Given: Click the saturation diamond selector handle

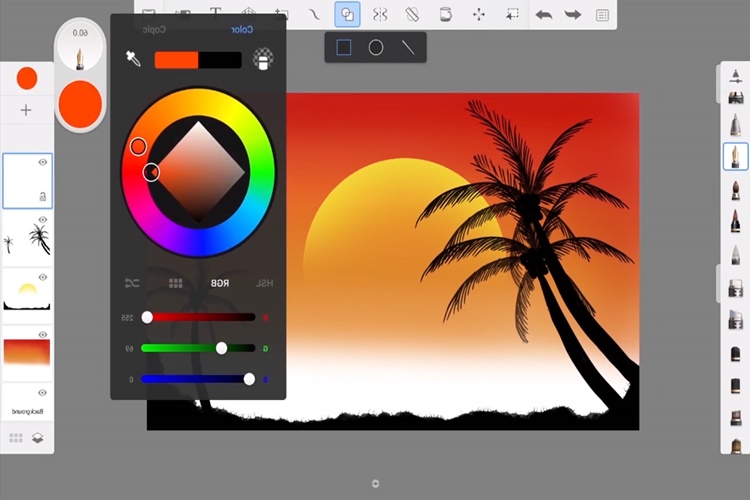Looking at the screenshot, I should [152, 172].
